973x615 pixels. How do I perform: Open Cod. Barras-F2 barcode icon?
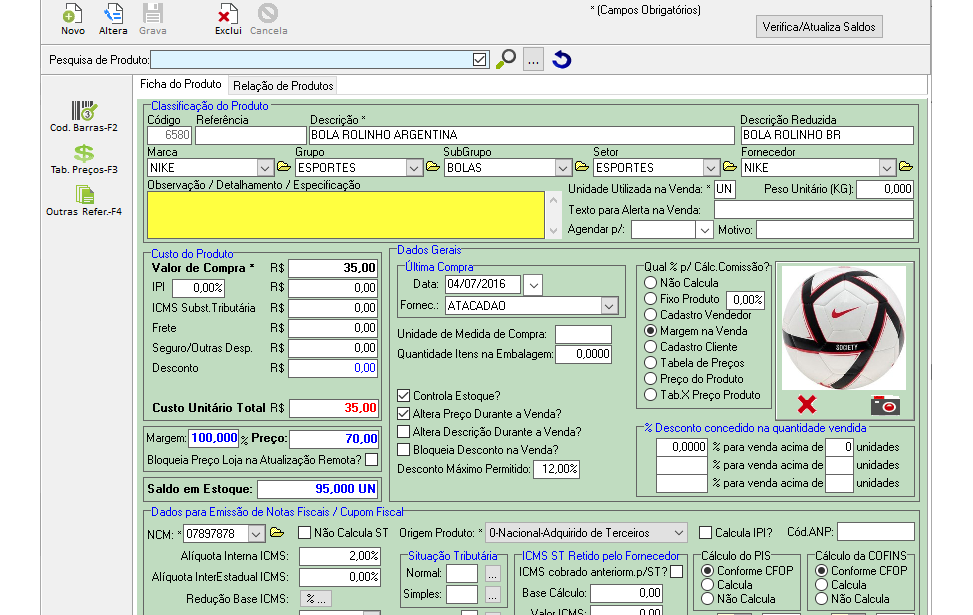pos(84,110)
